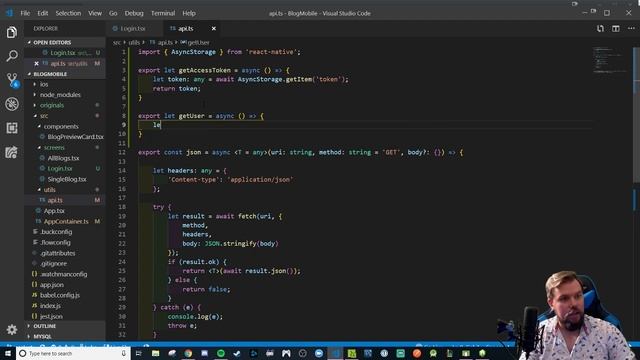Open .flowconfig file
The height and width of the screenshot is (360, 640).
tap(55, 242)
